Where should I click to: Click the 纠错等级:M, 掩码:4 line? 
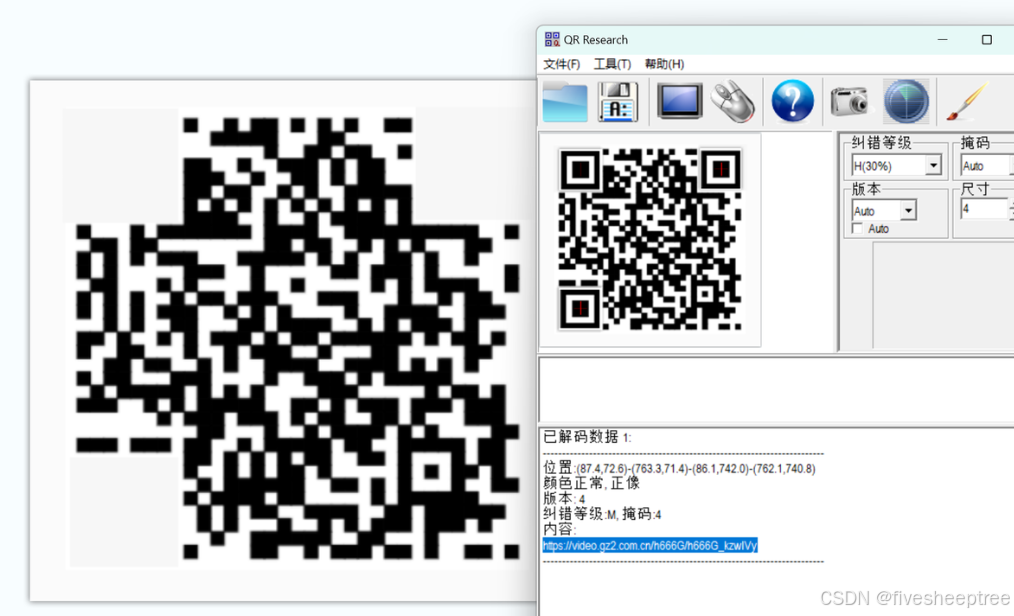(602, 515)
